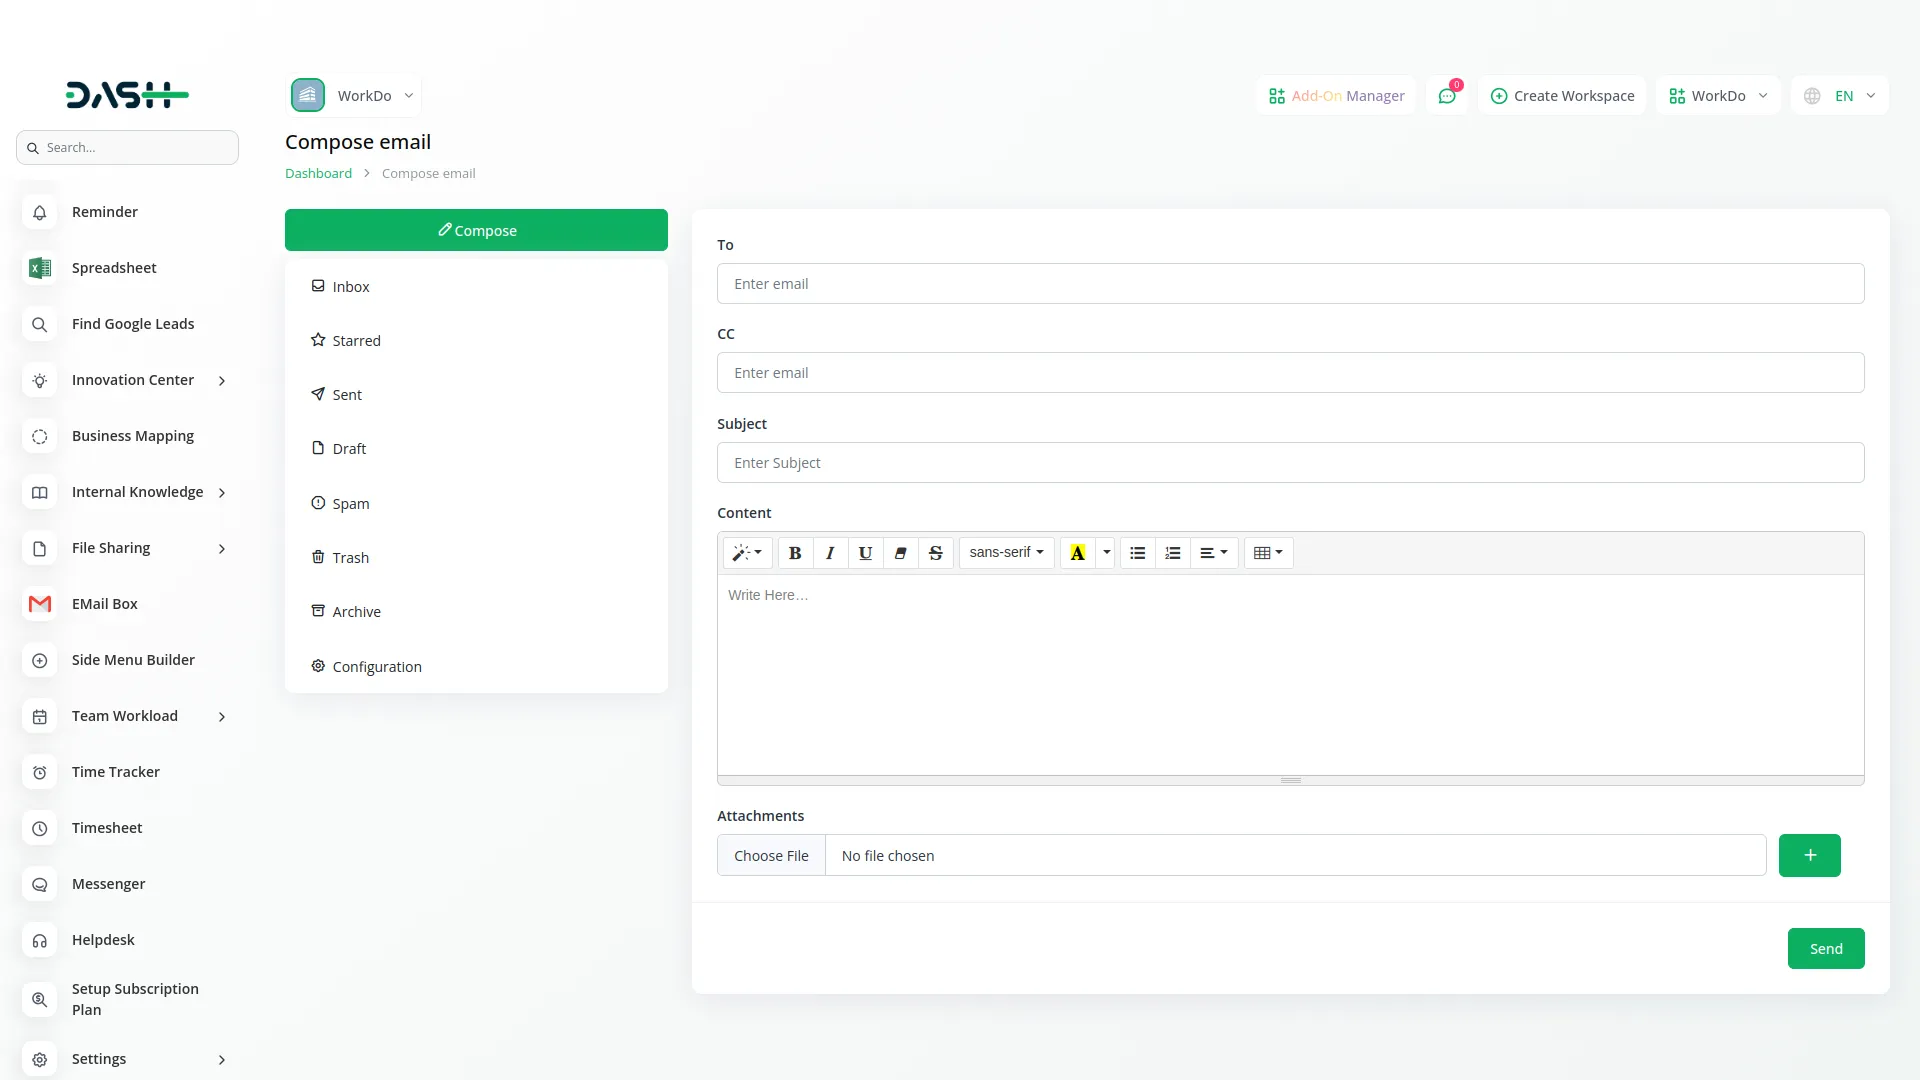Select the clear formatting eraser icon
1920x1080 pixels.
(900, 553)
